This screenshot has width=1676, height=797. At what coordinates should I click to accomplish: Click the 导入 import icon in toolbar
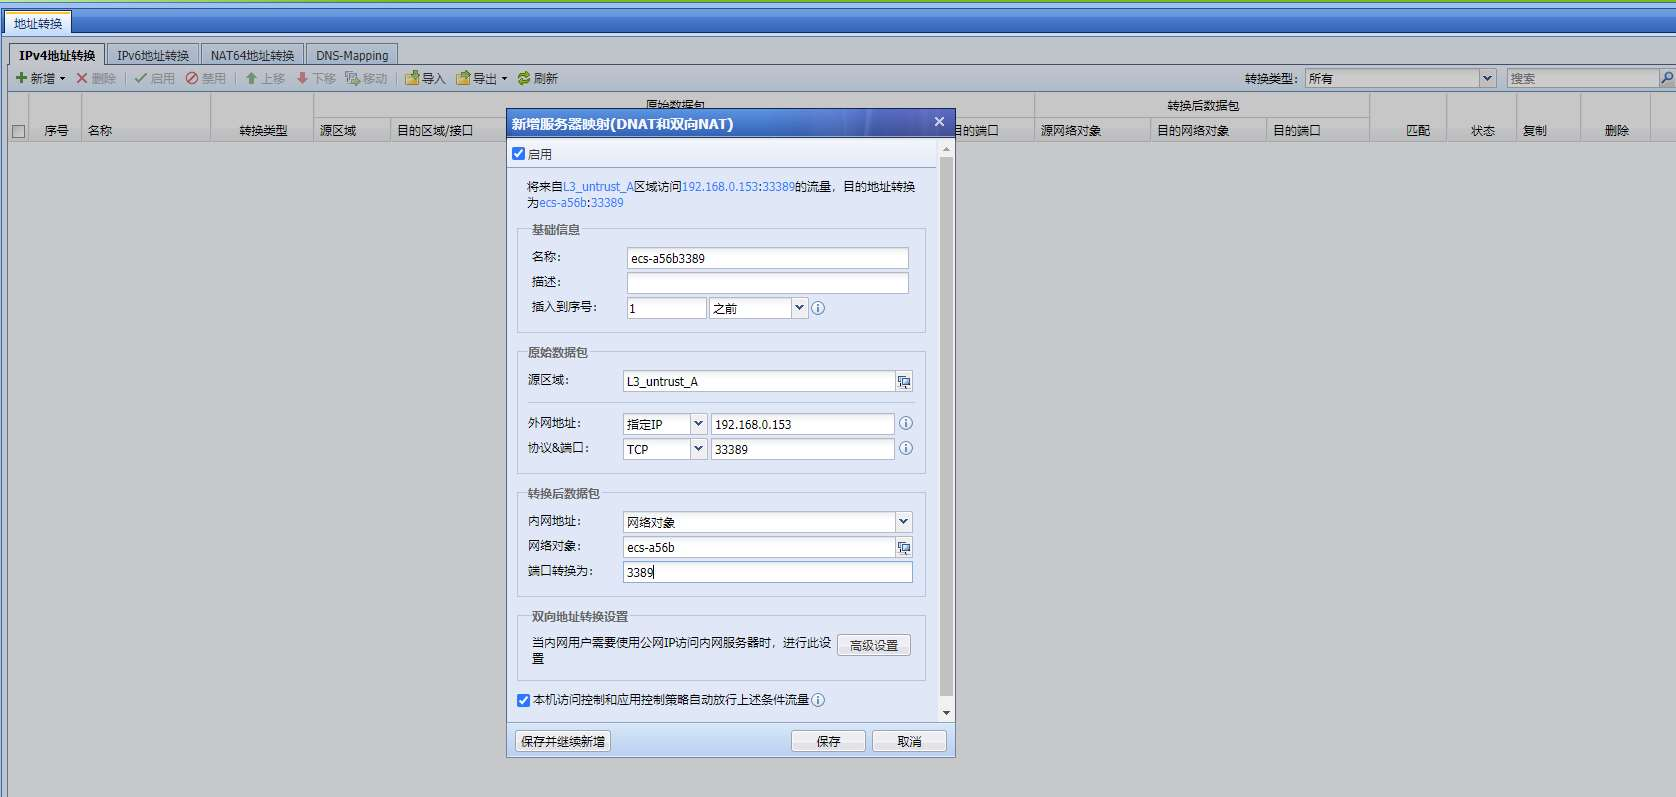click(x=412, y=78)
